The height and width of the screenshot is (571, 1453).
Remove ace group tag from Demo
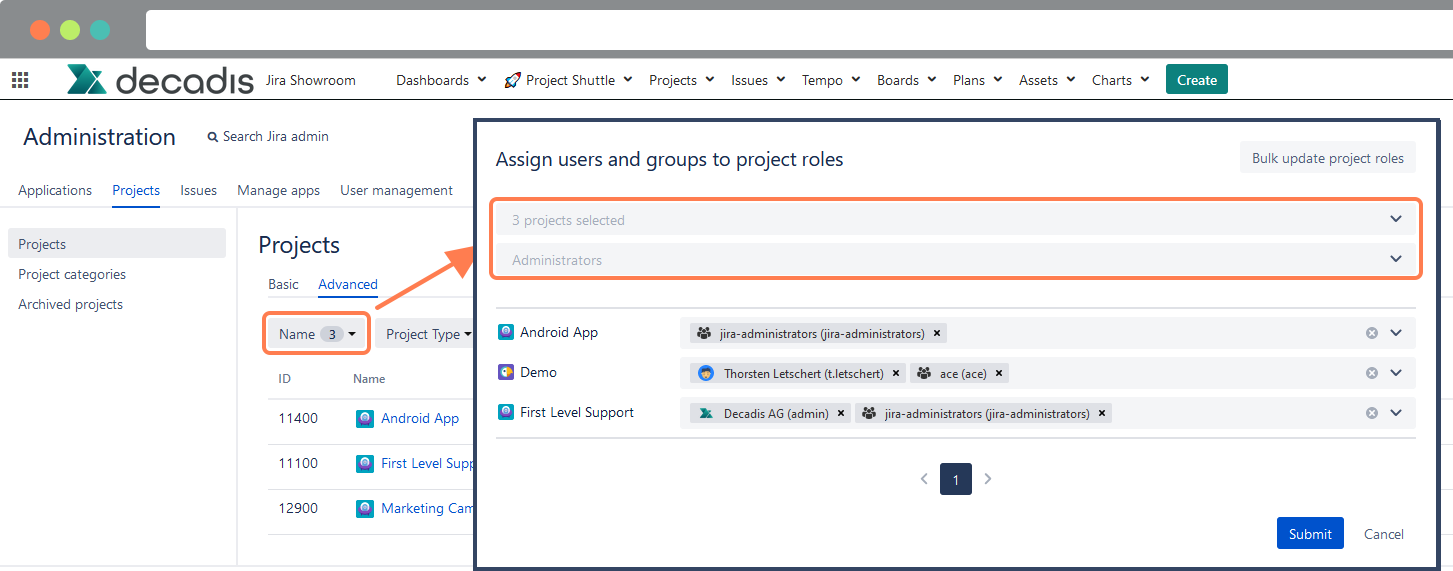coord(999,374)
